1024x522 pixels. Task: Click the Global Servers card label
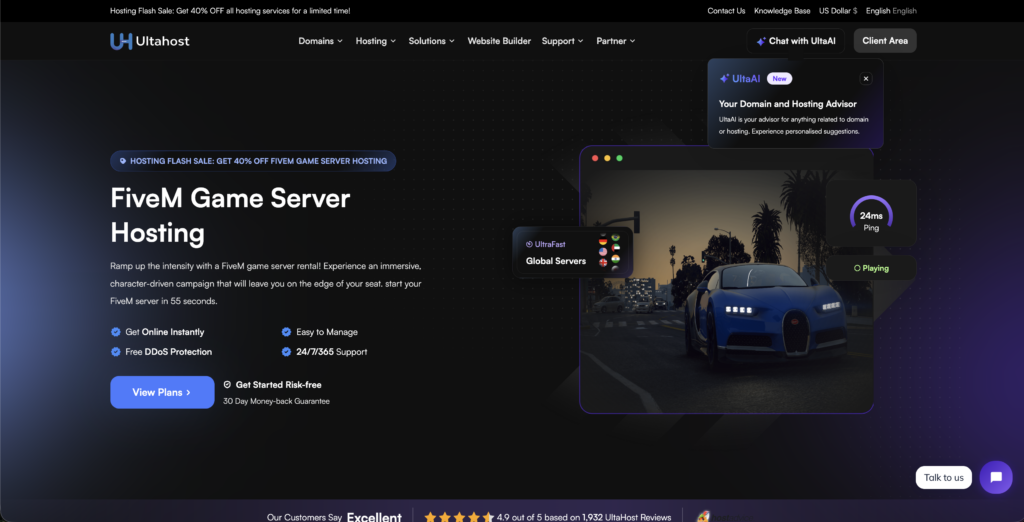(x=556, y=261)
